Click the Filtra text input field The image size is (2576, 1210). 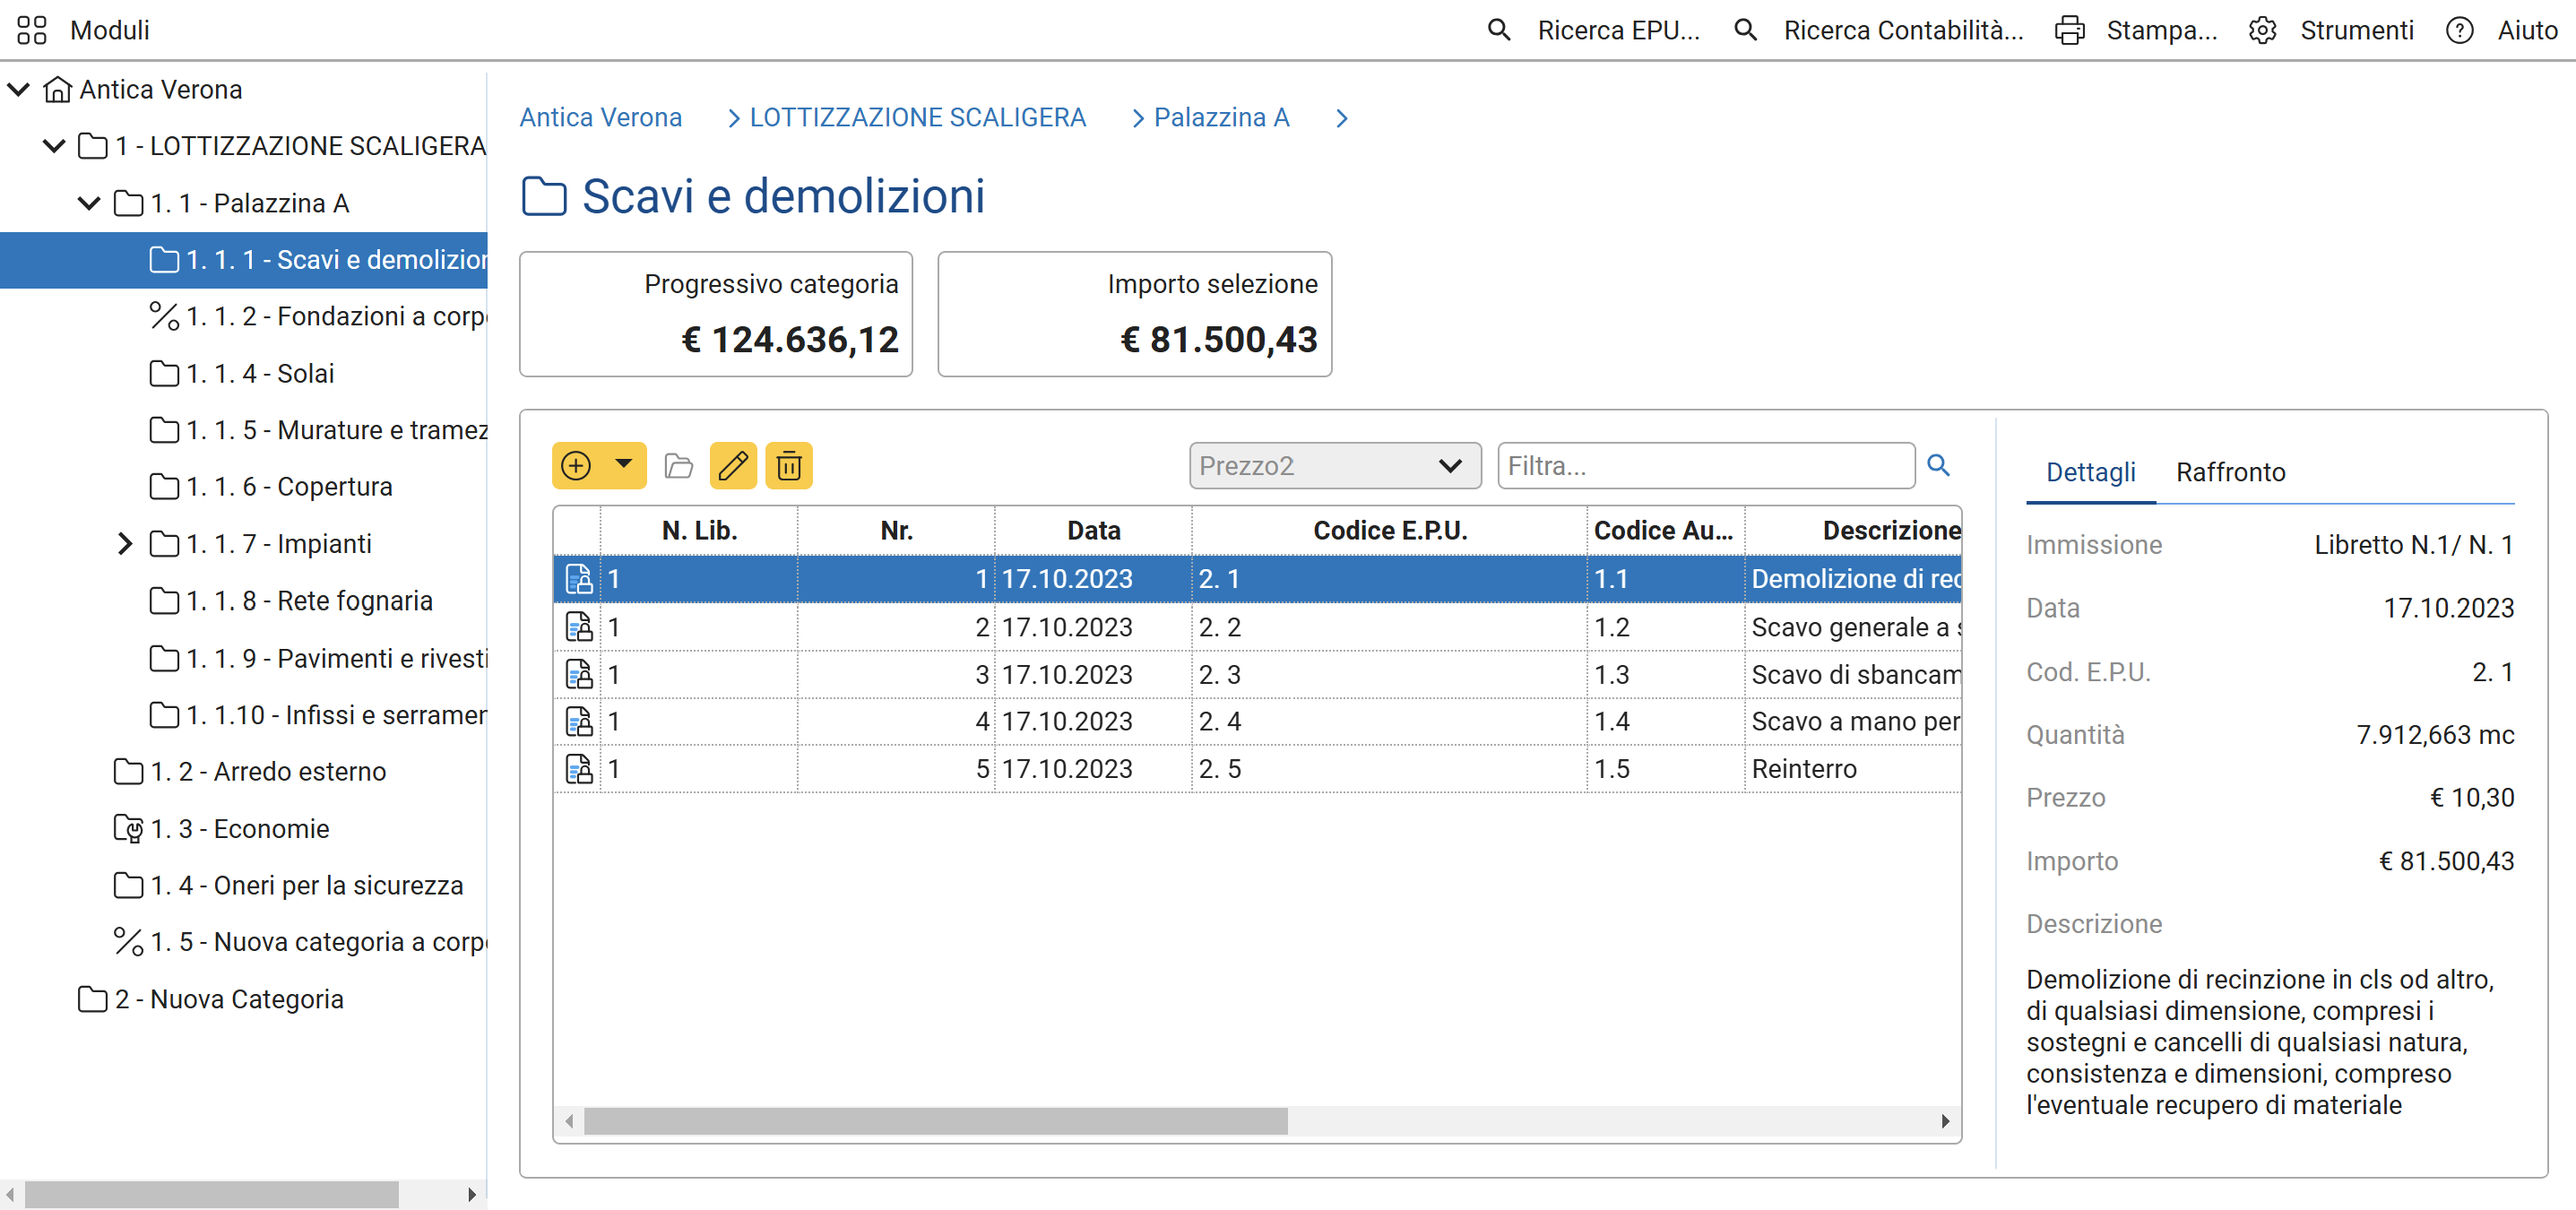tap(1705, 466)
